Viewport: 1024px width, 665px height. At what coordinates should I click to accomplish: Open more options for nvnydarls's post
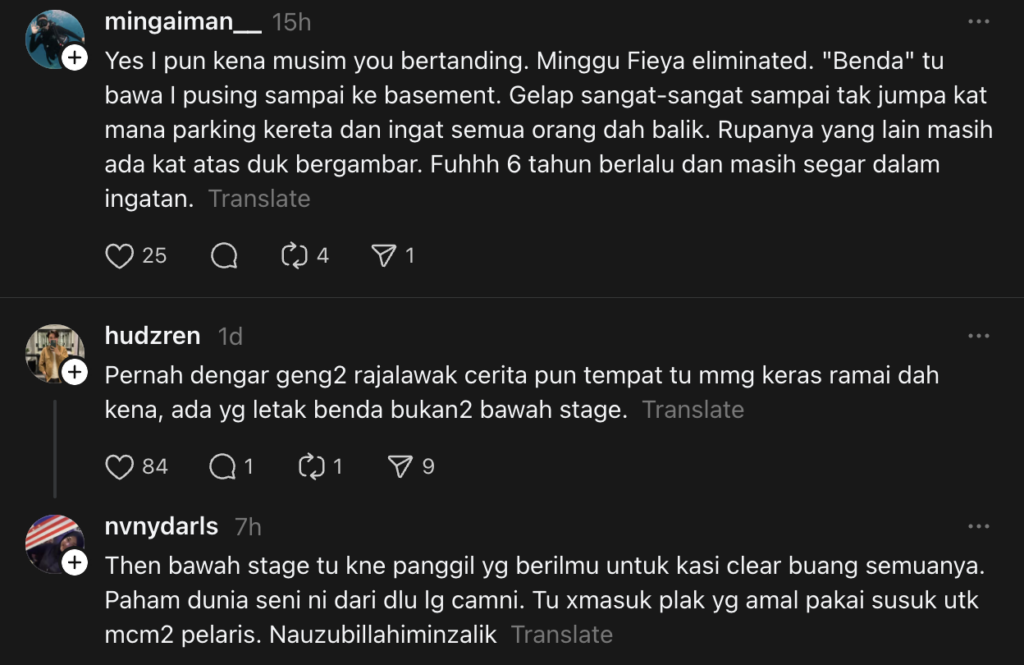pos(978,526)
